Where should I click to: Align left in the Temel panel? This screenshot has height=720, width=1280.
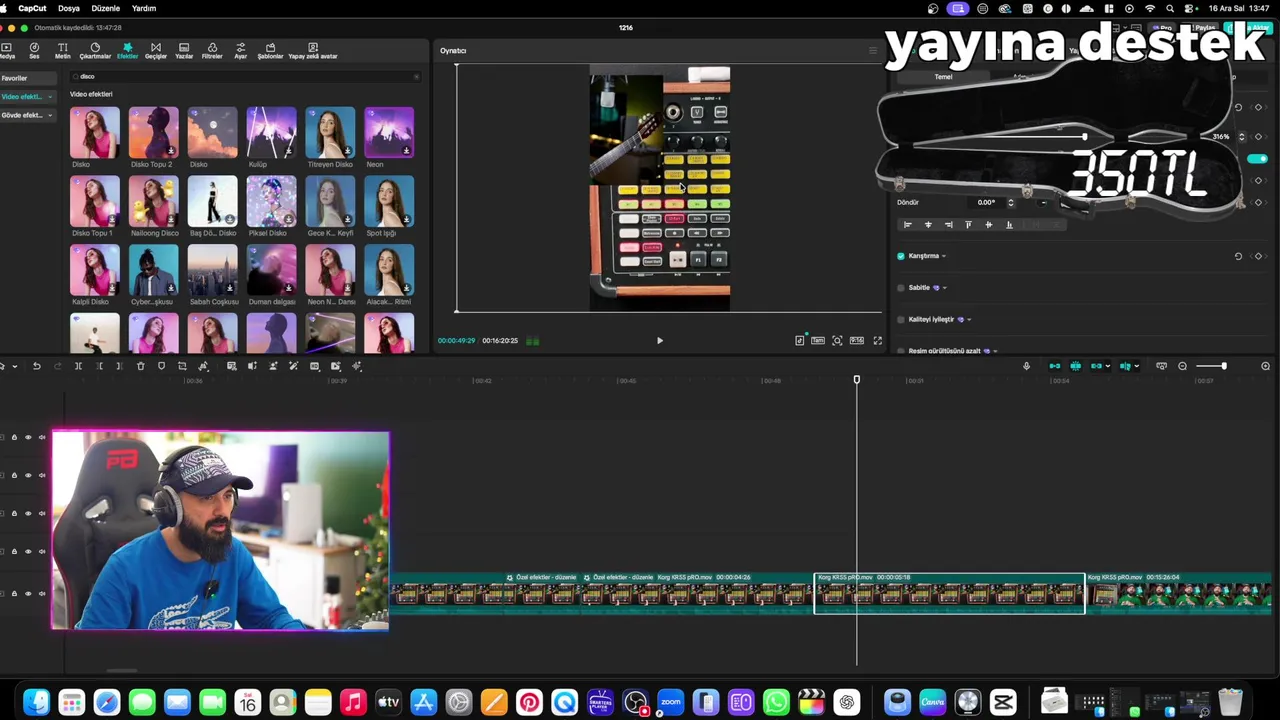[x=907, y=225]
